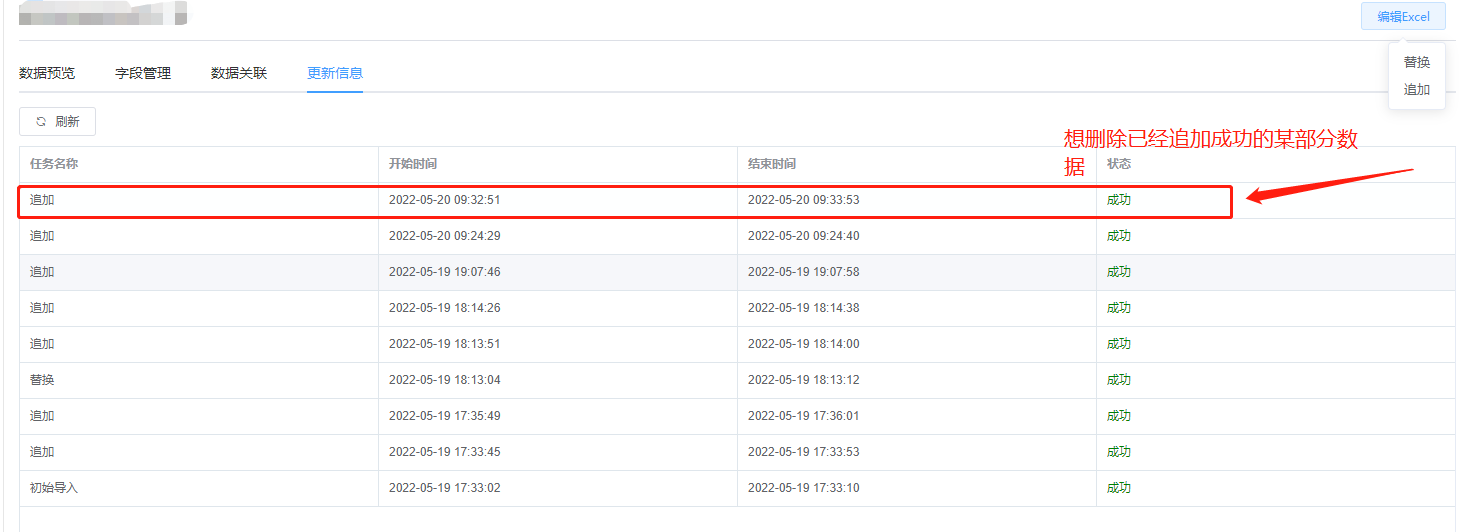The height and width of the screenshot is (532, 1471).
Task: Click end time 2022-05-19 18:13:12
Action: (x=804, y=380)
